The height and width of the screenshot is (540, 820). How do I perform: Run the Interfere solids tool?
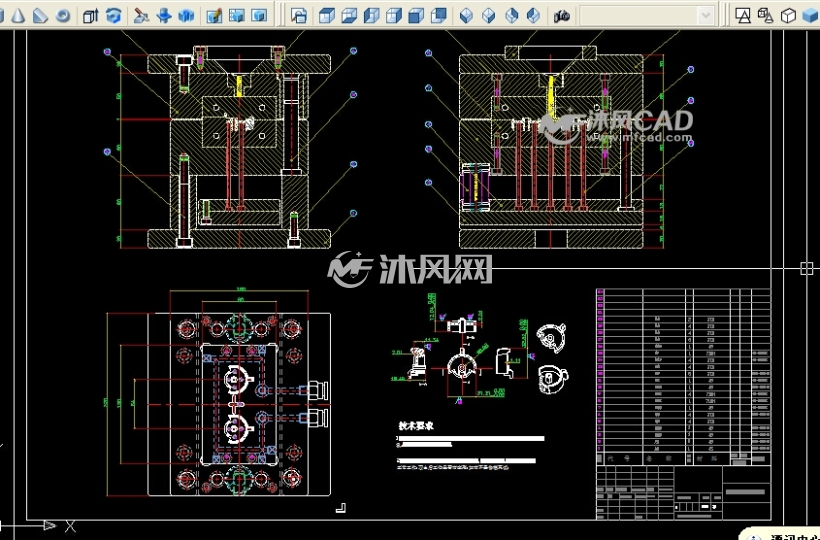(186, 16)
